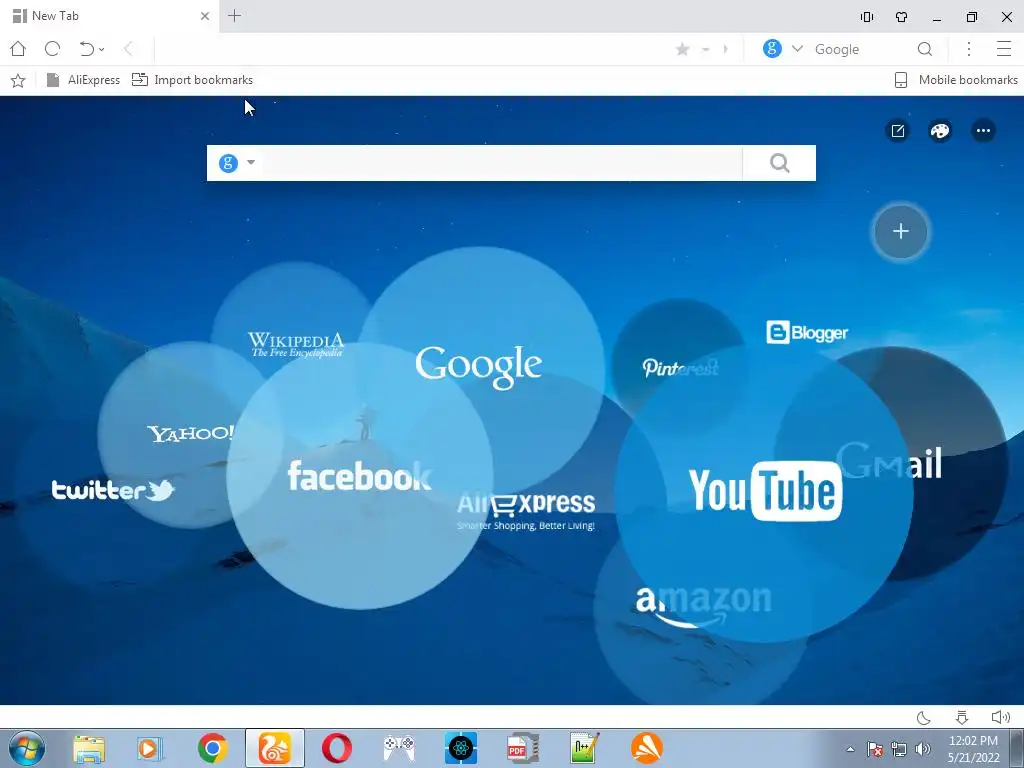
Task: Open the AliExpress speed dial shortcut
Action: click(x=526, y=511)
